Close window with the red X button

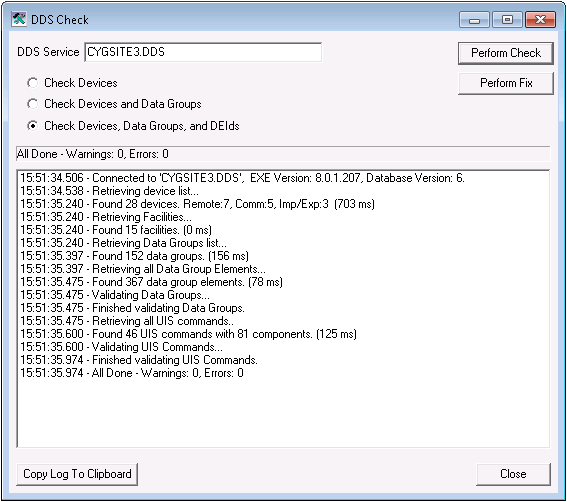click(540, 20)
